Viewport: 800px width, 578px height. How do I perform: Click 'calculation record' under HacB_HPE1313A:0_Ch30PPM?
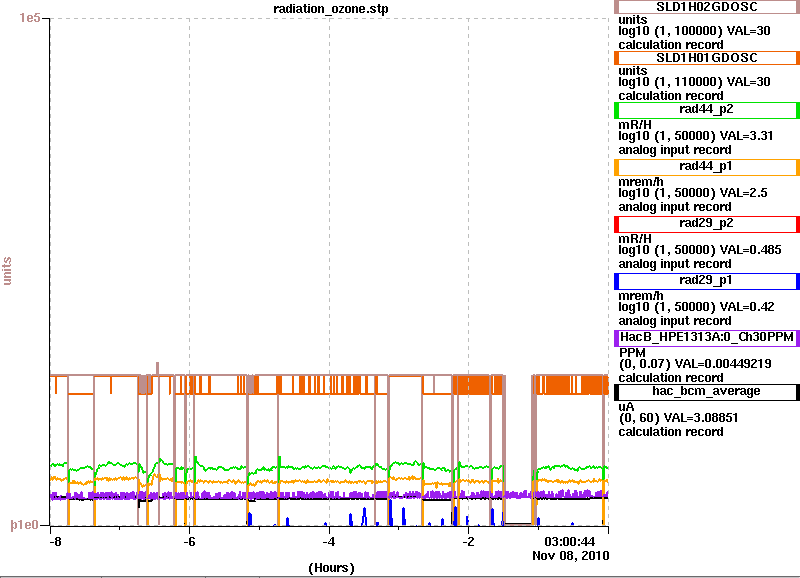point(671,378)
